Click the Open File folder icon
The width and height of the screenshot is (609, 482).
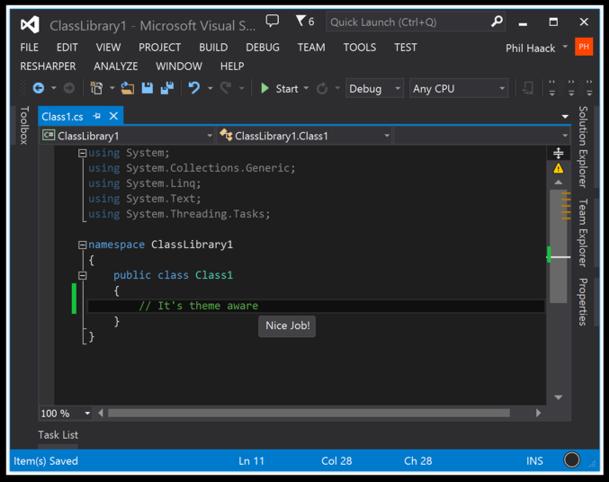click(127, 89)
